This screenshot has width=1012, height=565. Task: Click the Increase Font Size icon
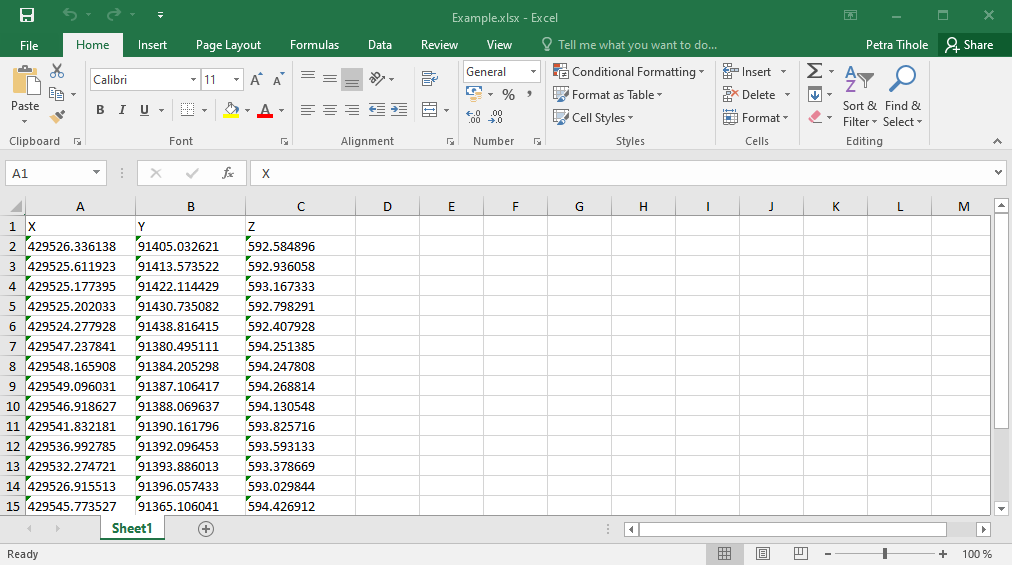pyautogui.click(x=256, y=80)
